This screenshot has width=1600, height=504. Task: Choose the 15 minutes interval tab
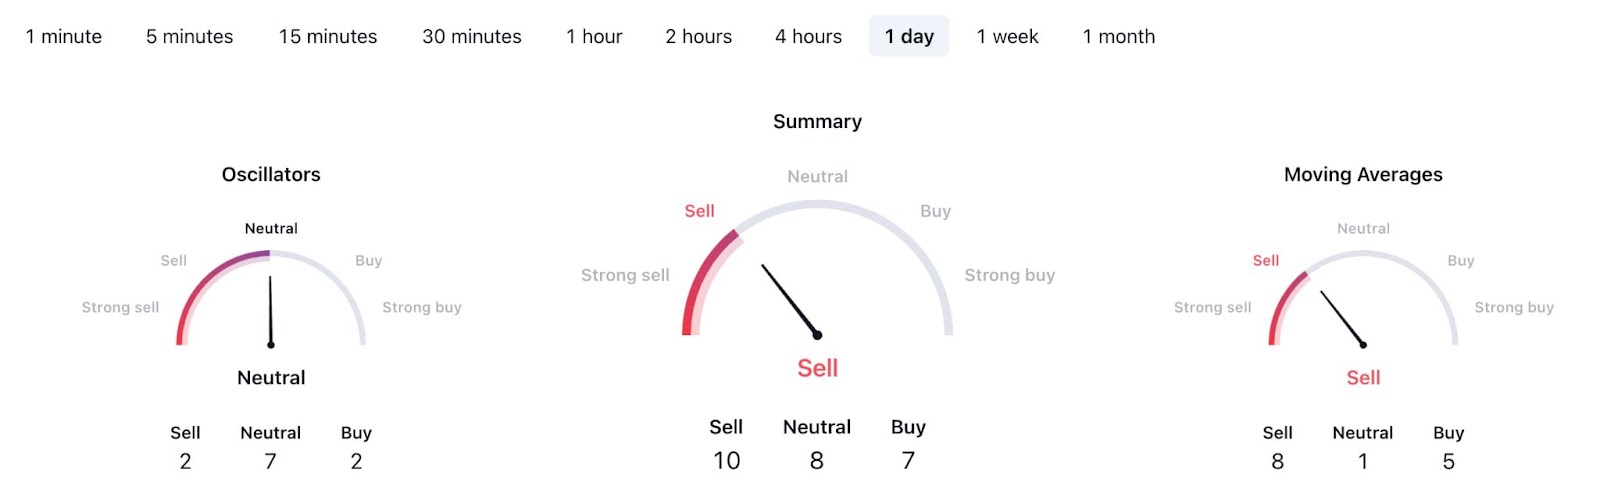[x=328, y=37]
